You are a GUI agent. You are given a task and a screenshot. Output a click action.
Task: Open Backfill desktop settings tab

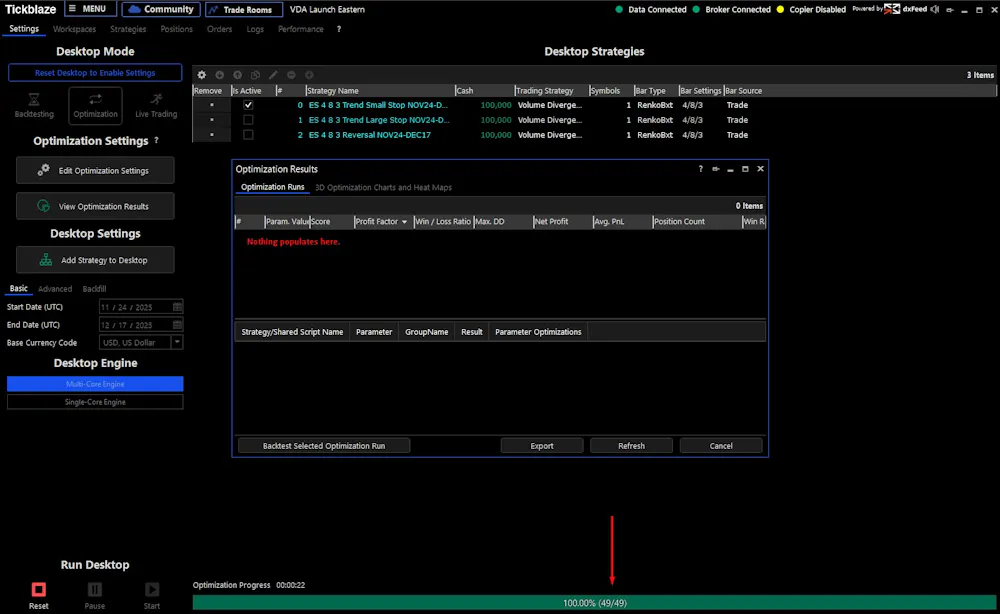[94, 289]
